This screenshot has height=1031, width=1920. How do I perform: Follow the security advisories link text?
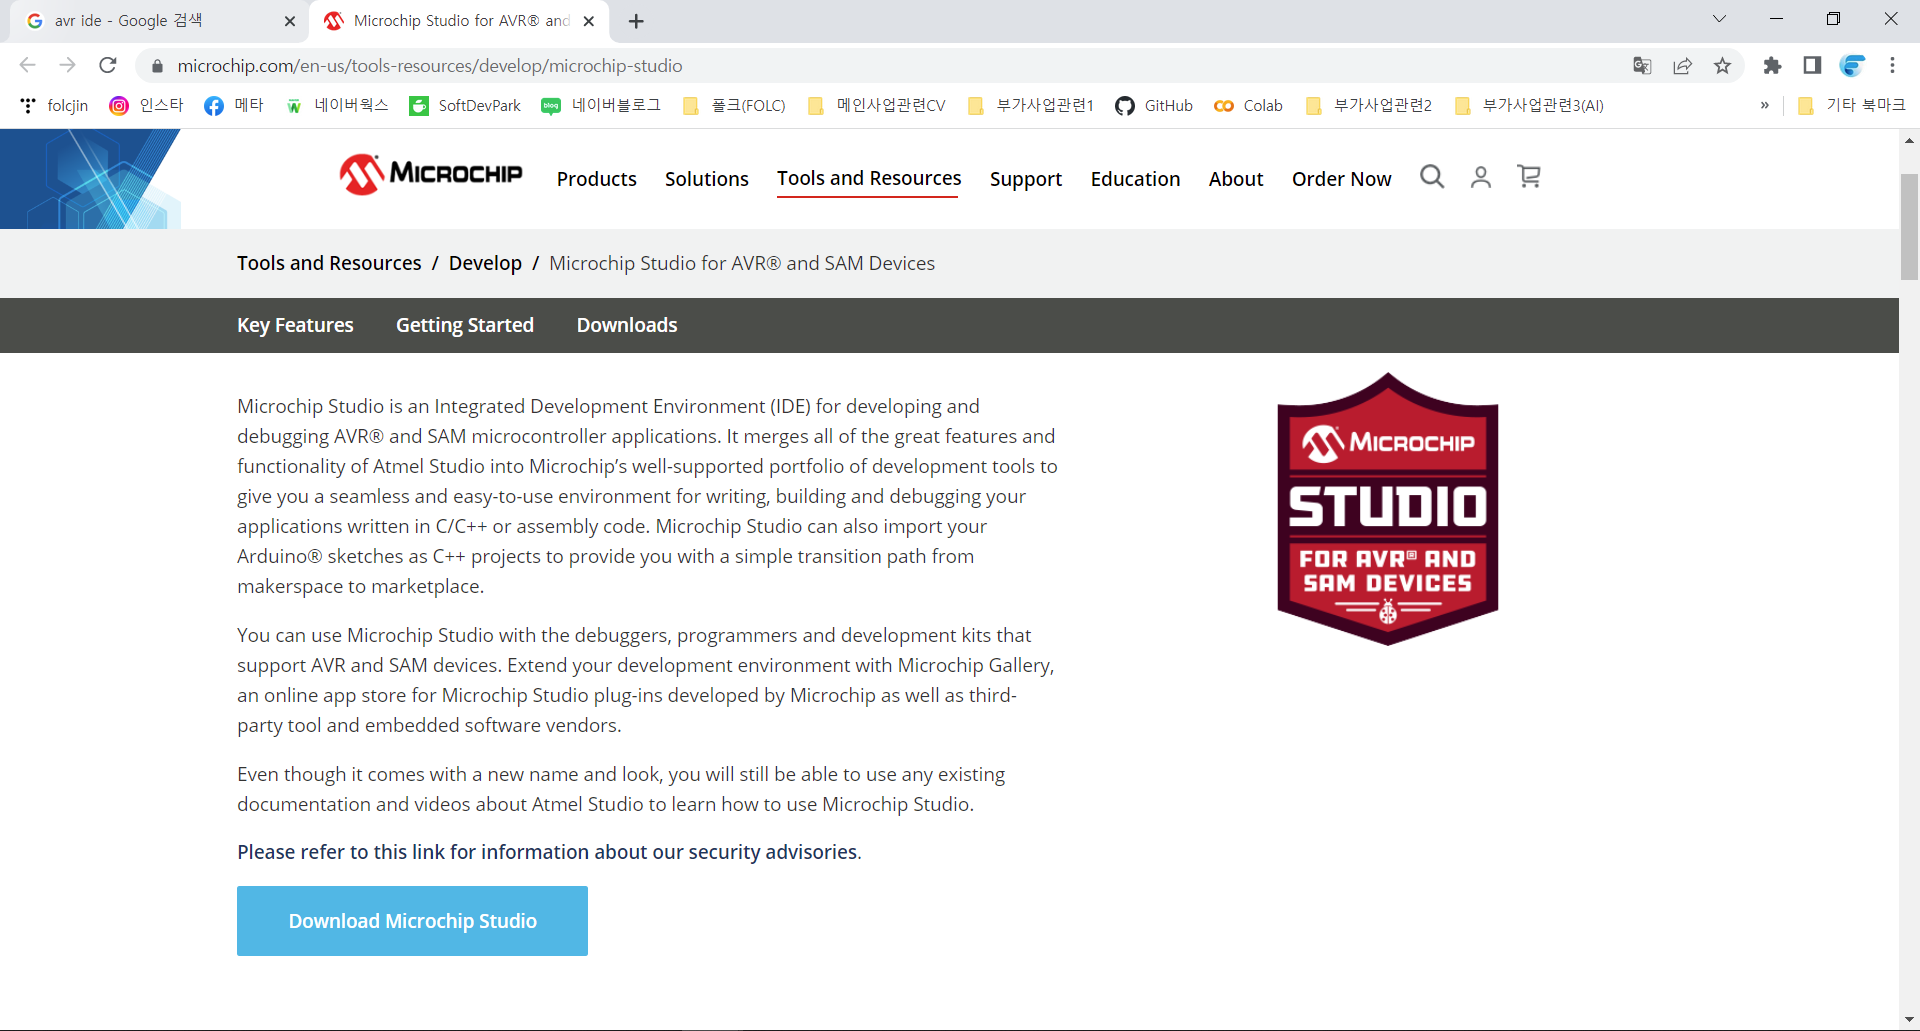tap(549, 852)
